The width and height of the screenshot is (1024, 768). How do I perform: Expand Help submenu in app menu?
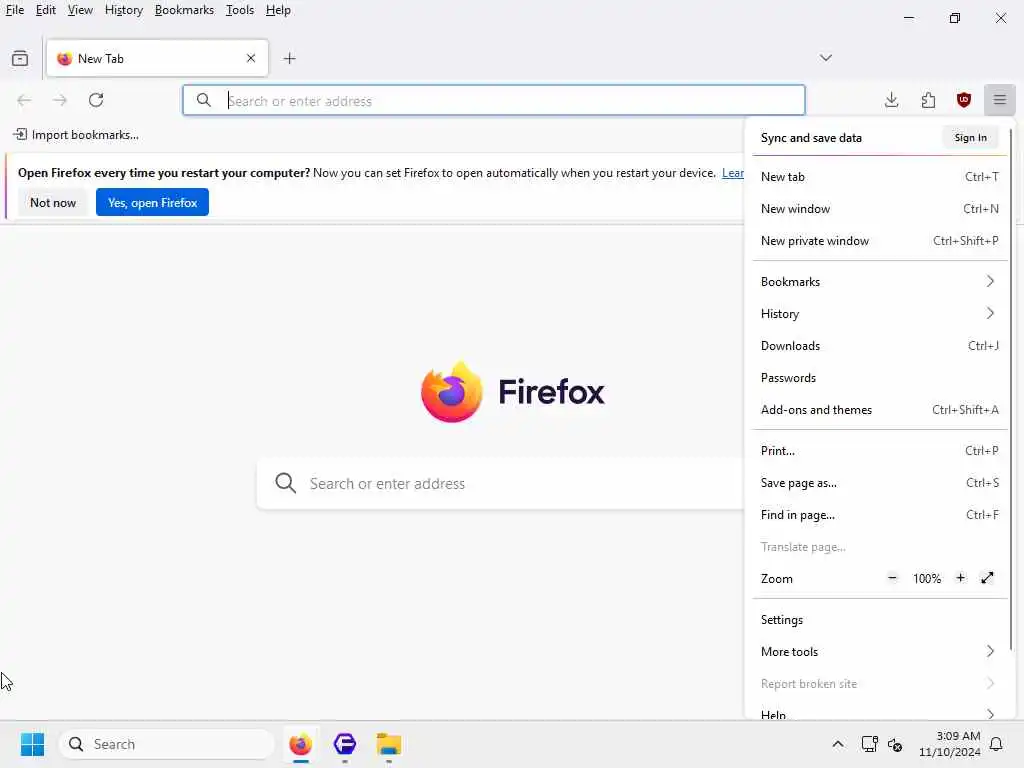coord(880,714)
